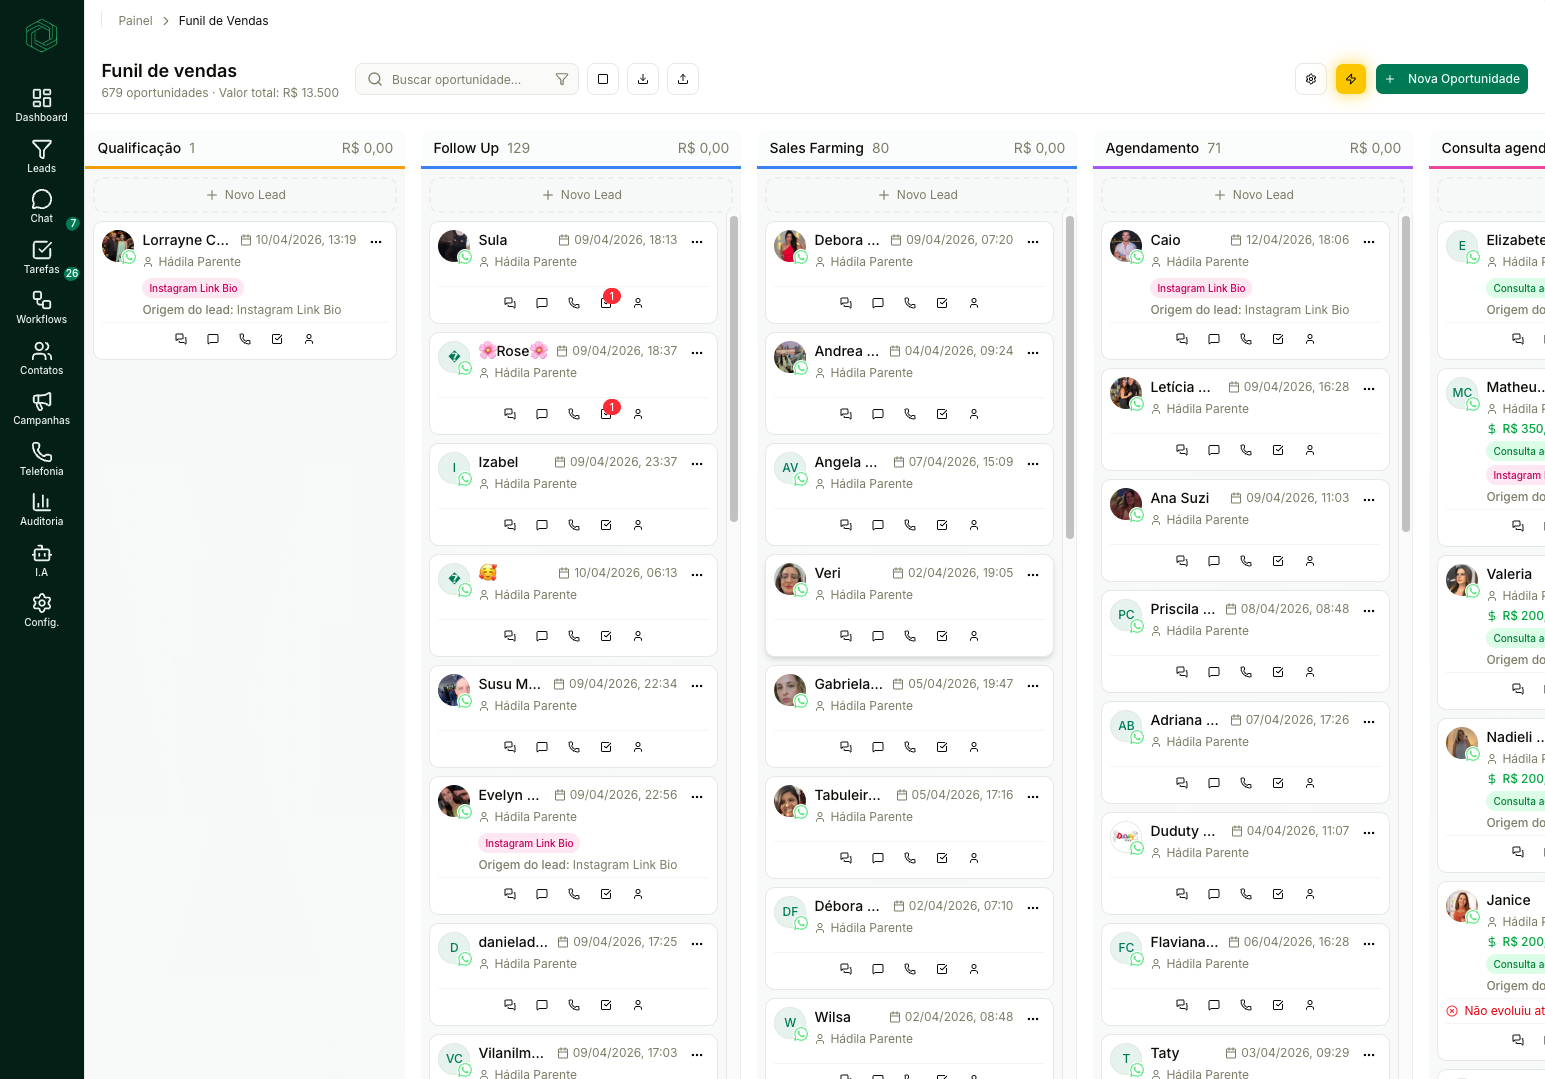This screenshot has height=1079, width=1545.
Task: Click the comment icon on Priscila's card
Action: (1214, 672)
